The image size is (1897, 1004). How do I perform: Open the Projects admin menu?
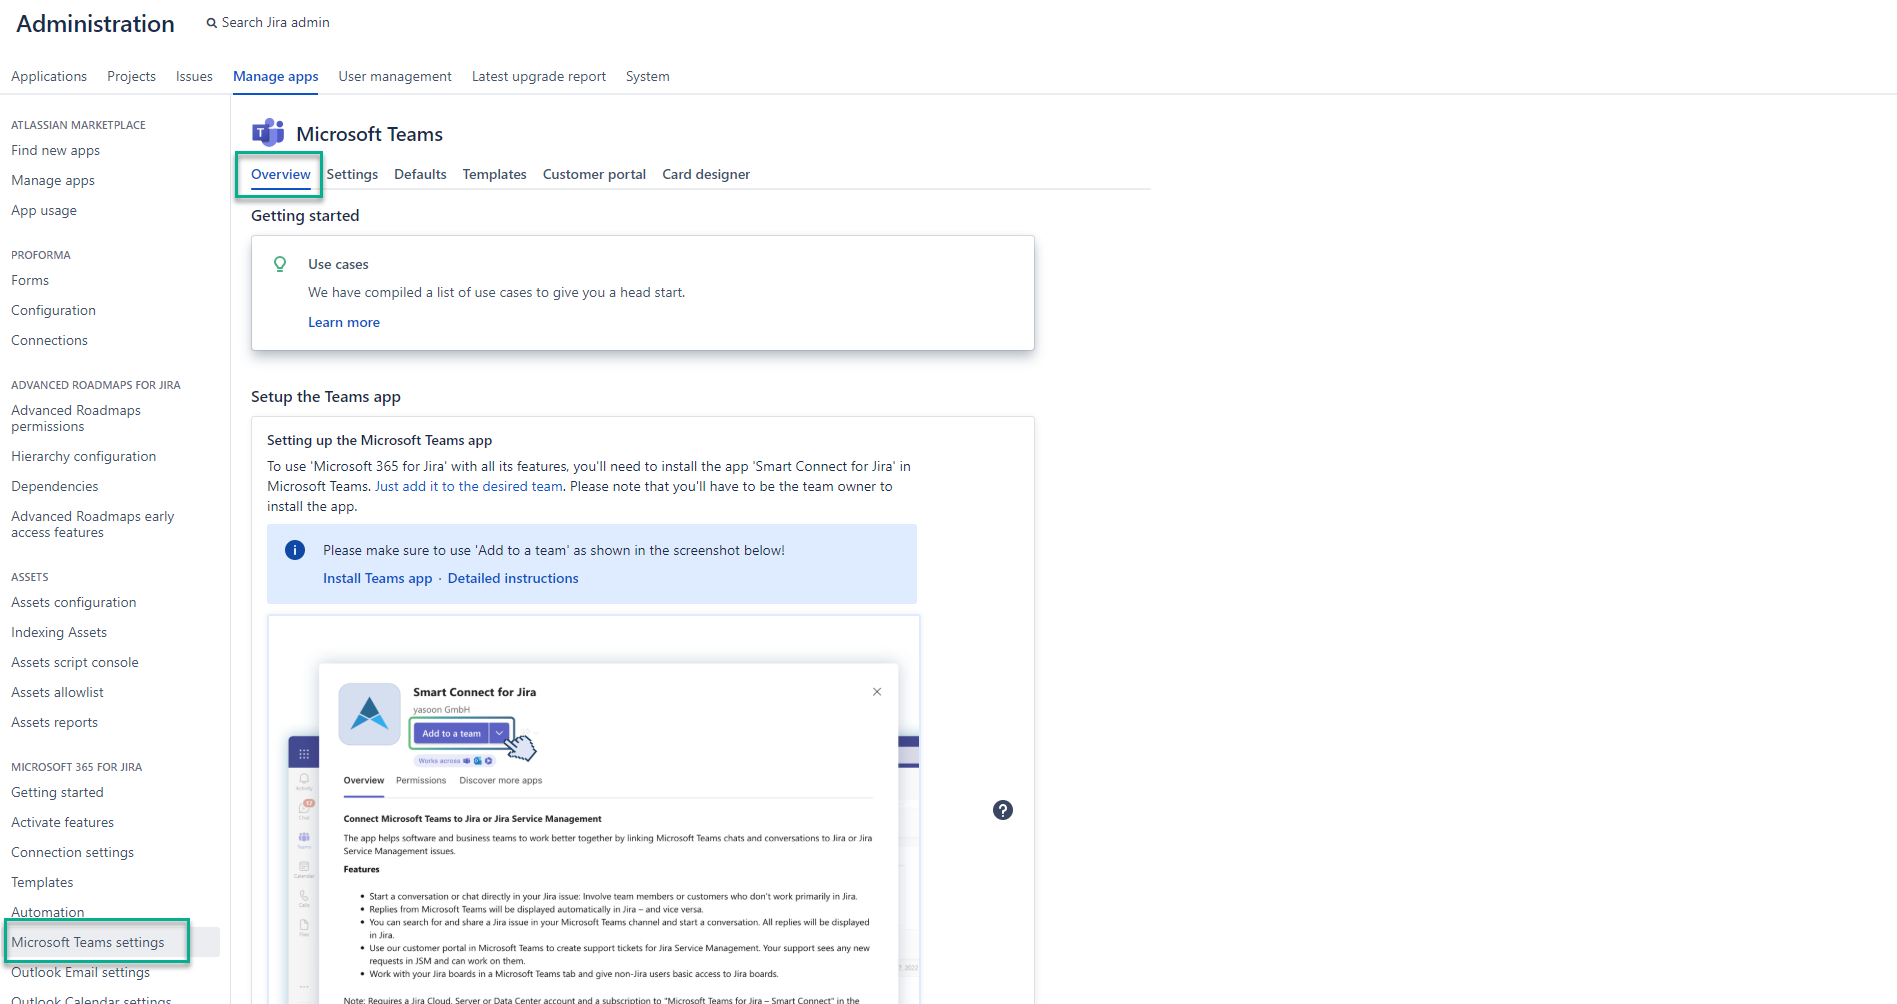coord(131,76)
